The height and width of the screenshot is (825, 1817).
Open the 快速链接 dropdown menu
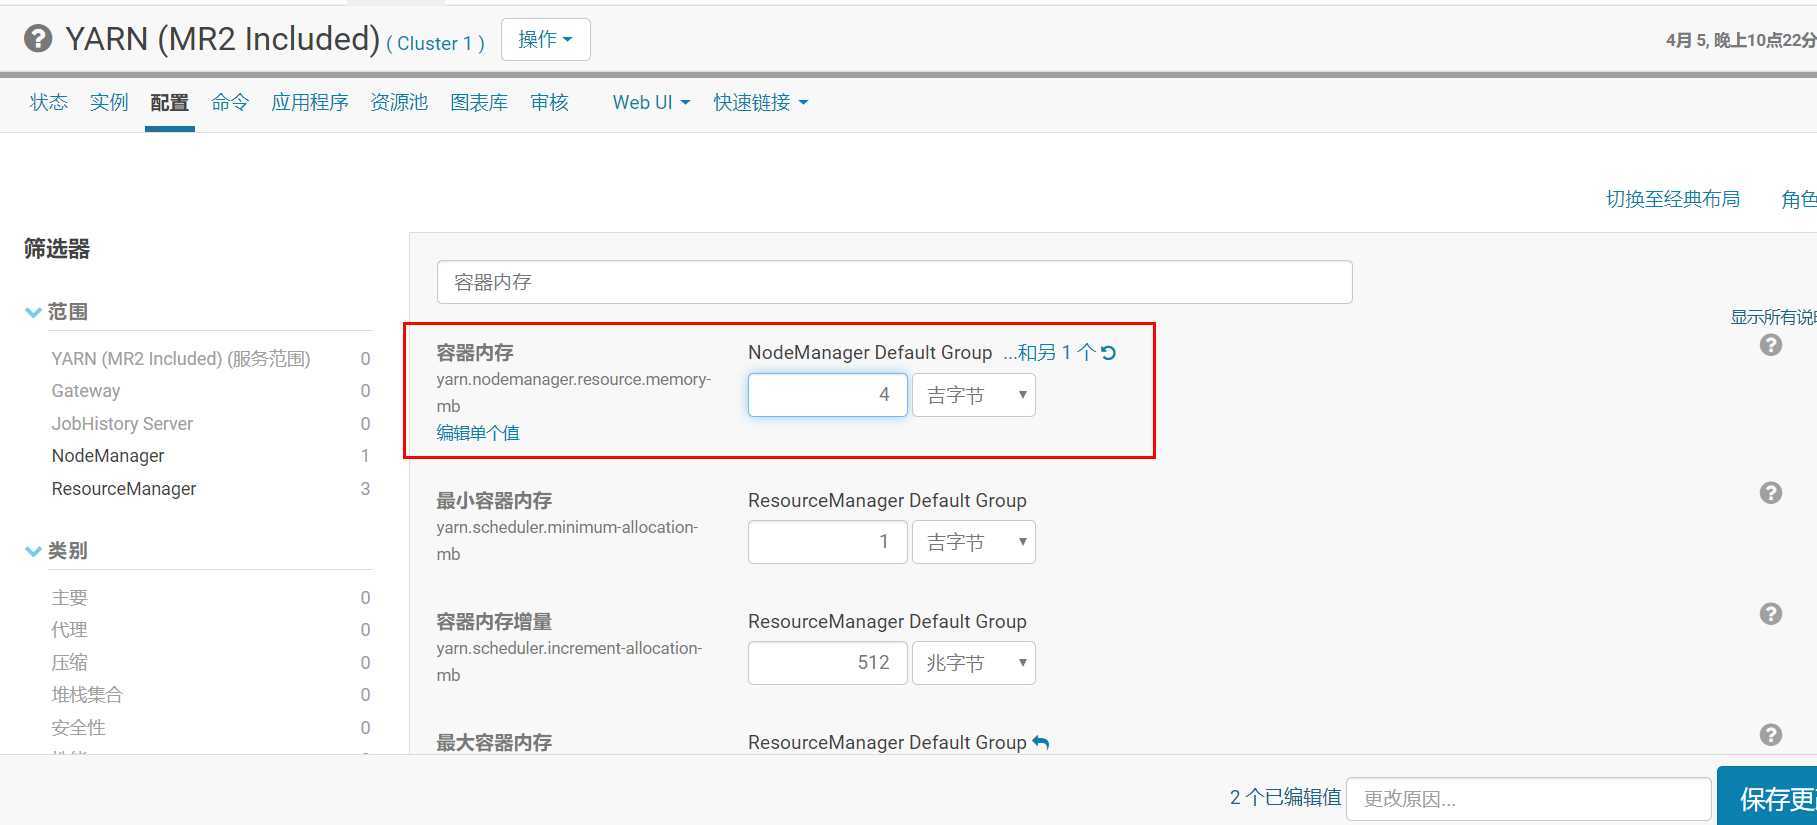(761, 102)
